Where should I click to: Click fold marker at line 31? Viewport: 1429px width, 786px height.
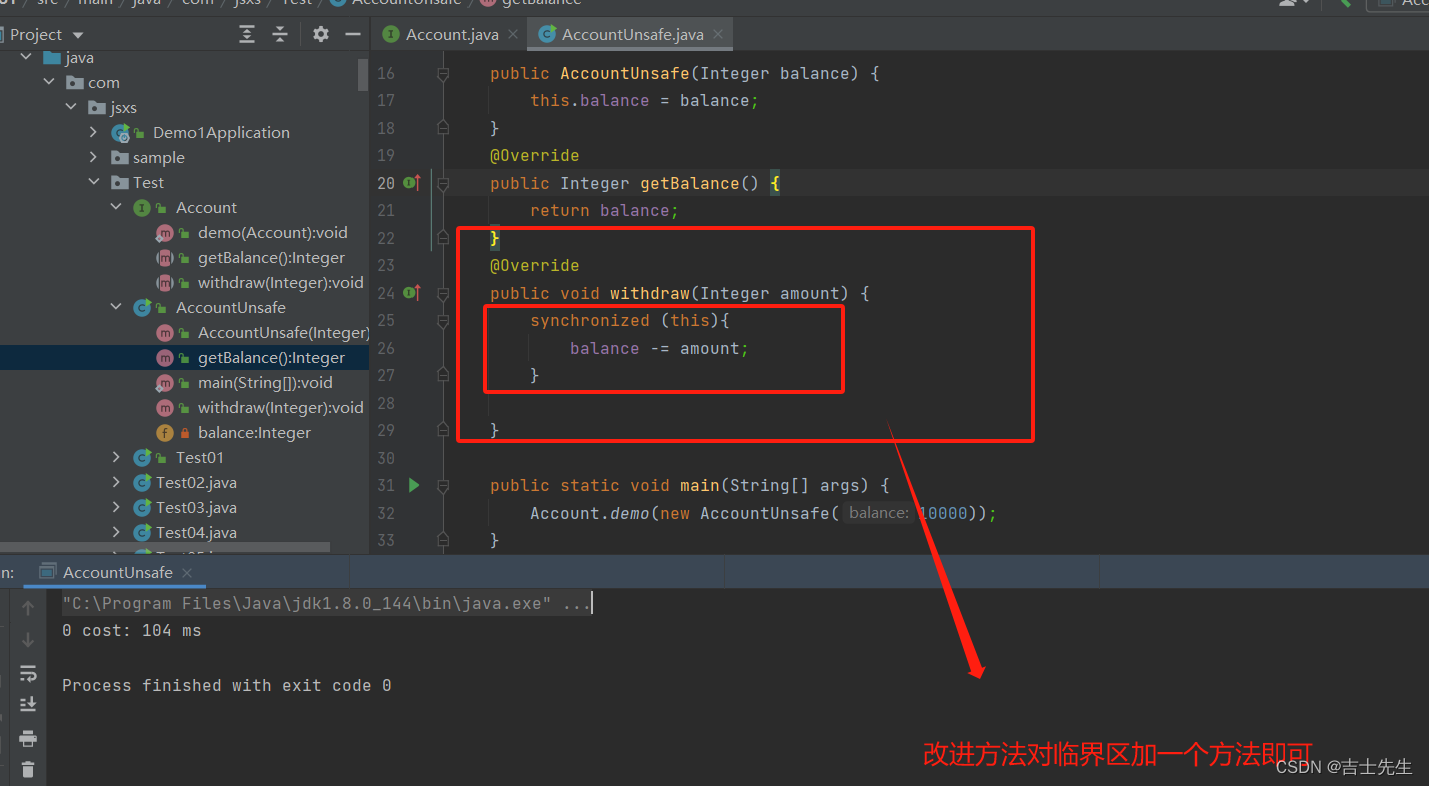pyautogui.click(x=443, y=485)
